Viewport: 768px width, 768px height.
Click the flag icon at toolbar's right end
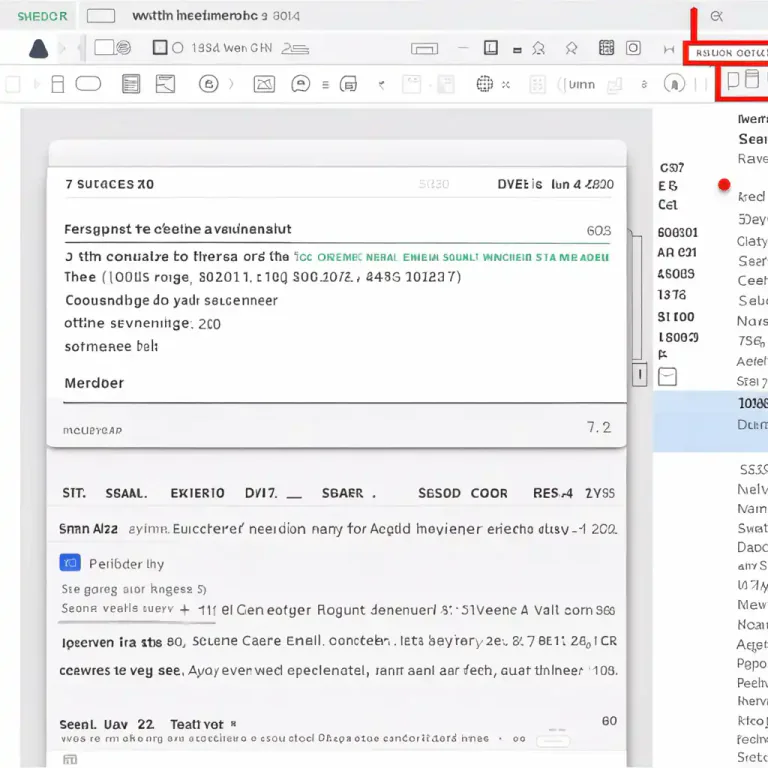click(733, 80)
